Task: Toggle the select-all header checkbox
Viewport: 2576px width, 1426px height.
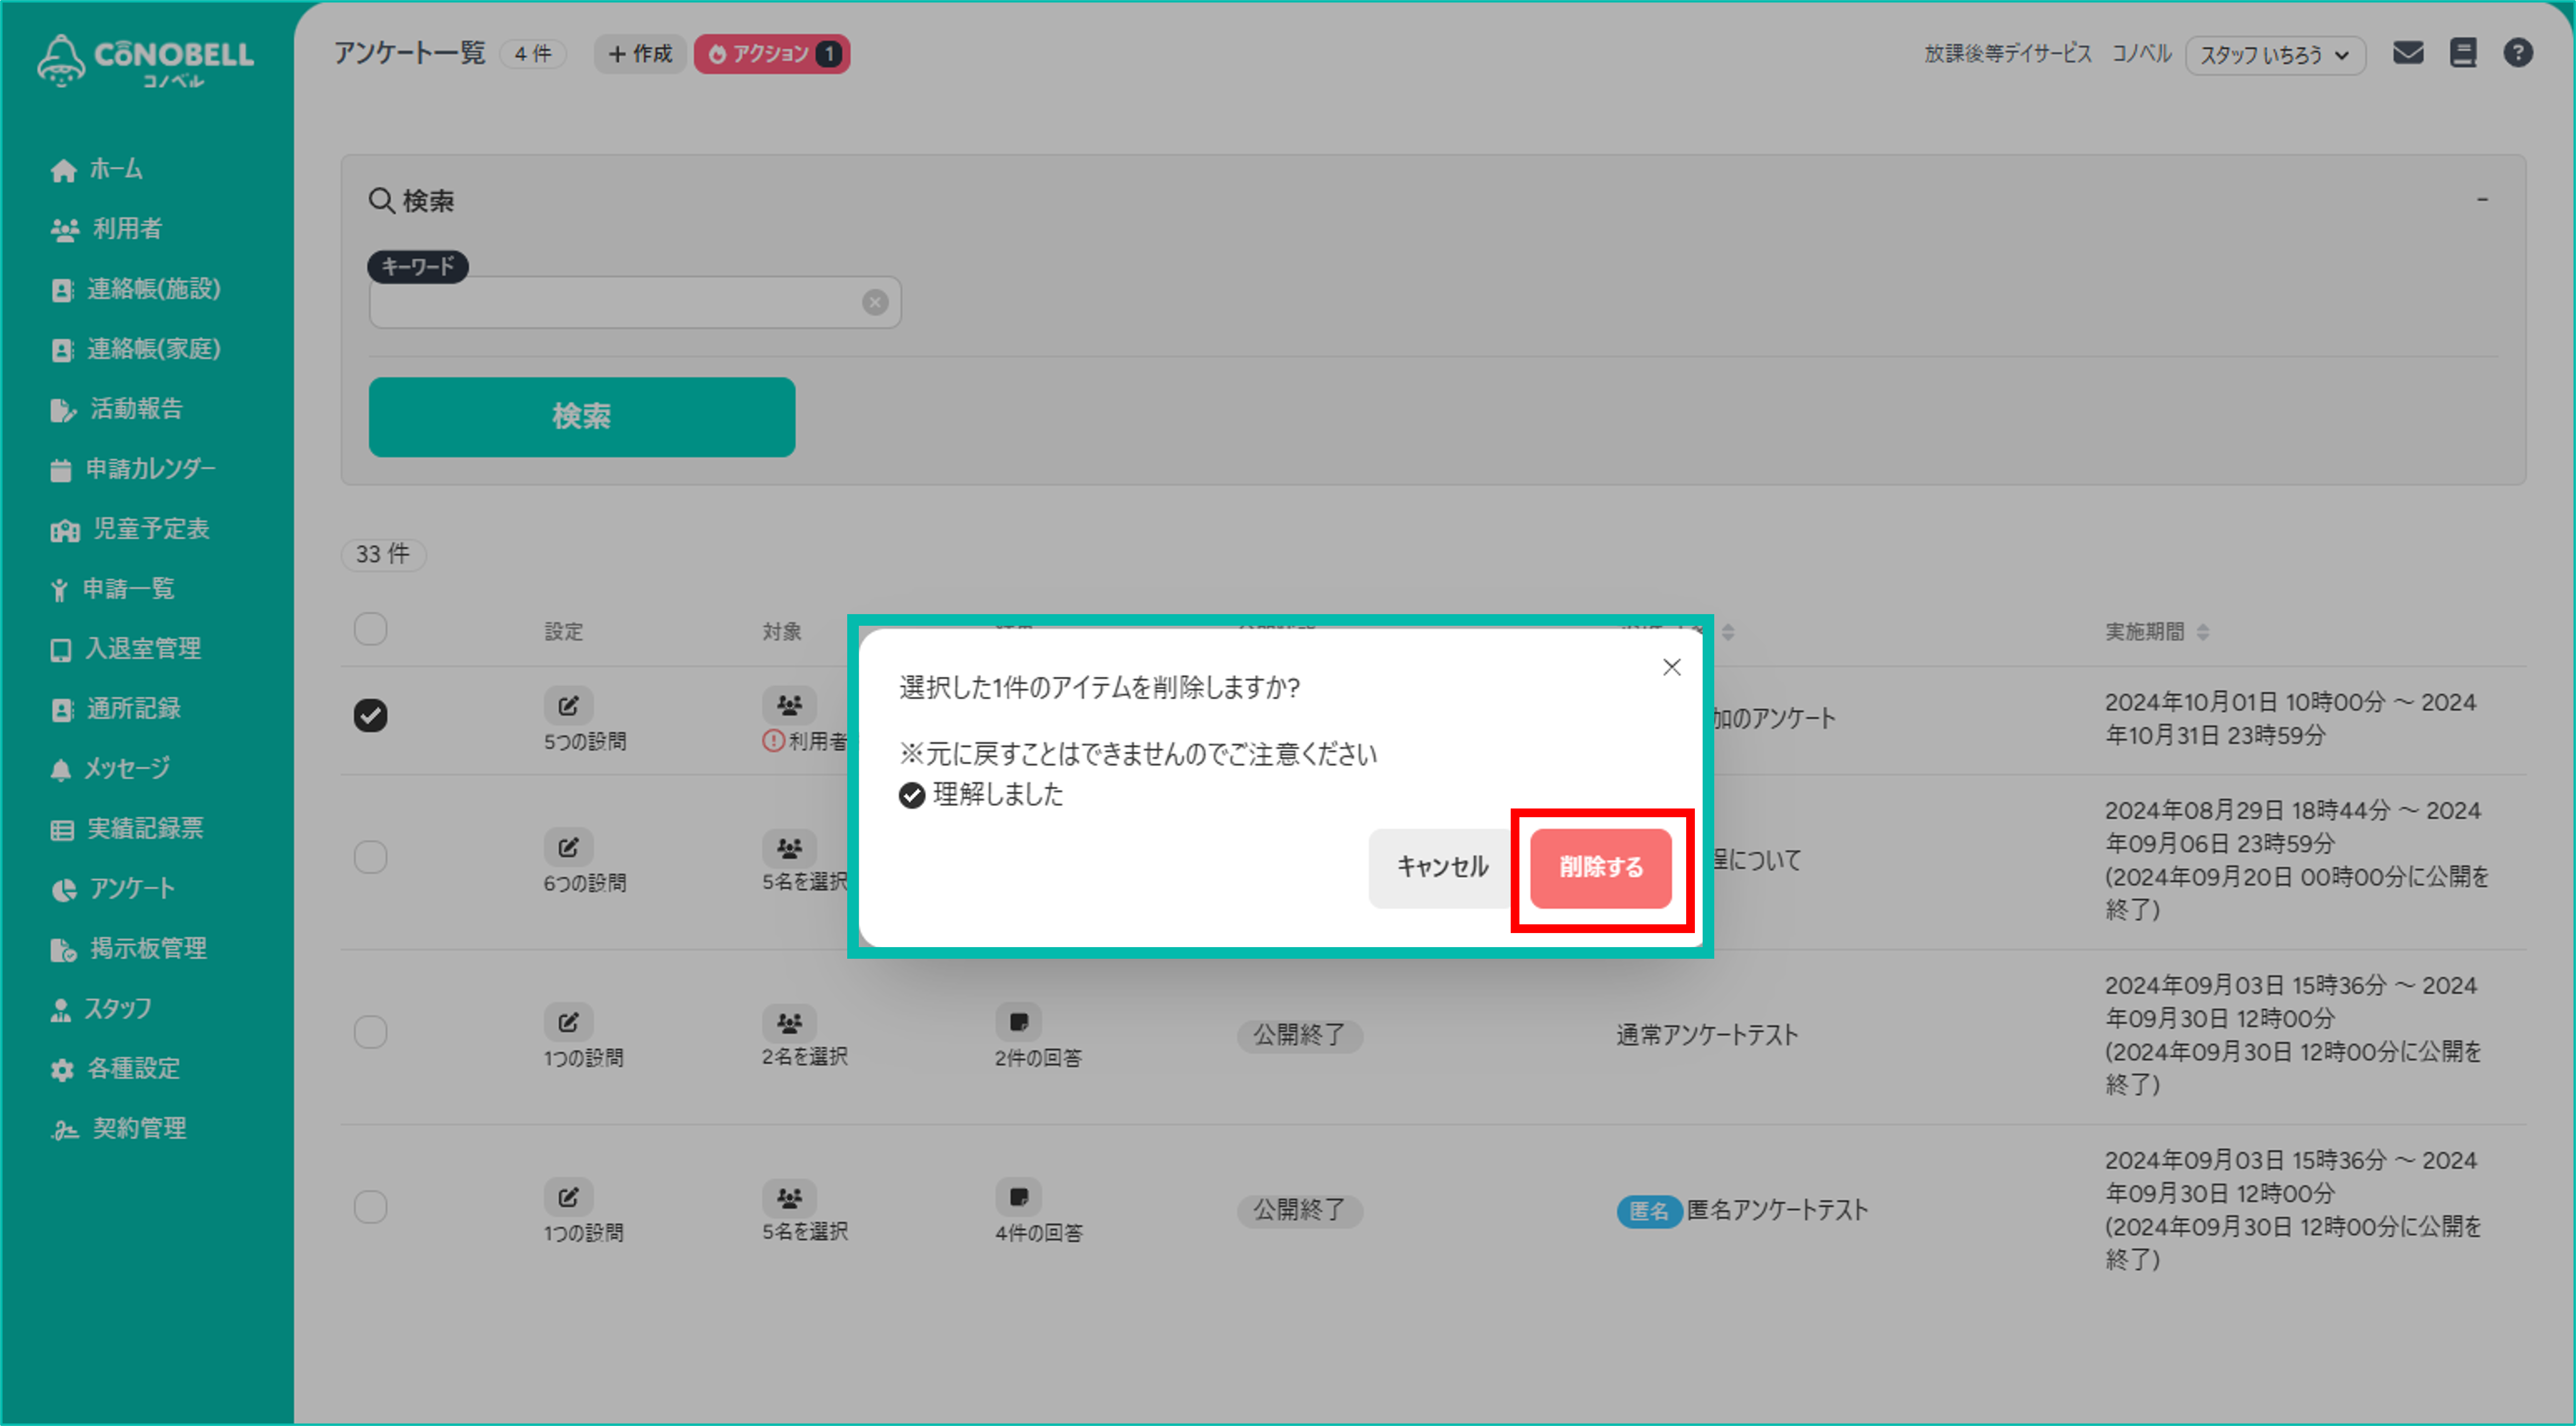Action: (x=370, y=630)
